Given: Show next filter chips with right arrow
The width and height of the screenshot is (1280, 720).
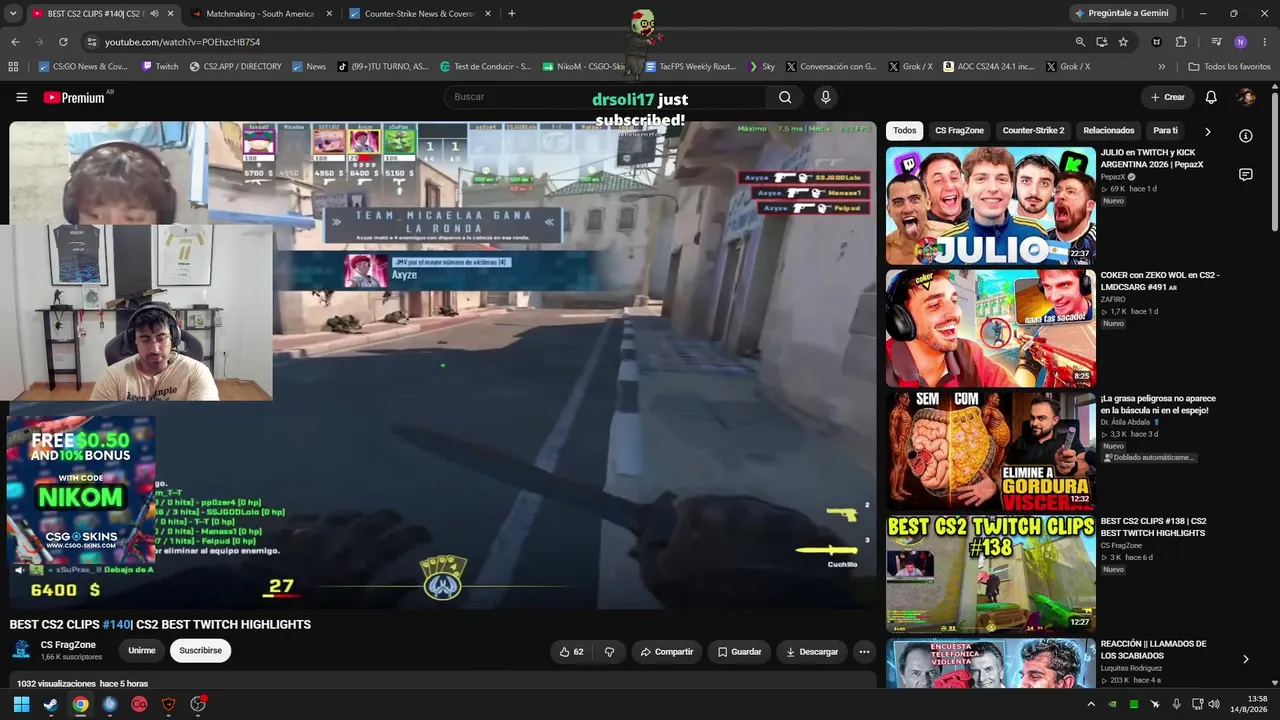Looking at the screenshot, I should (1207, 131).
